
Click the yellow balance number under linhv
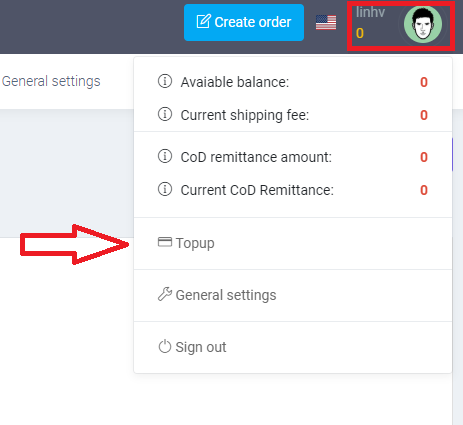tap(360, 33)
